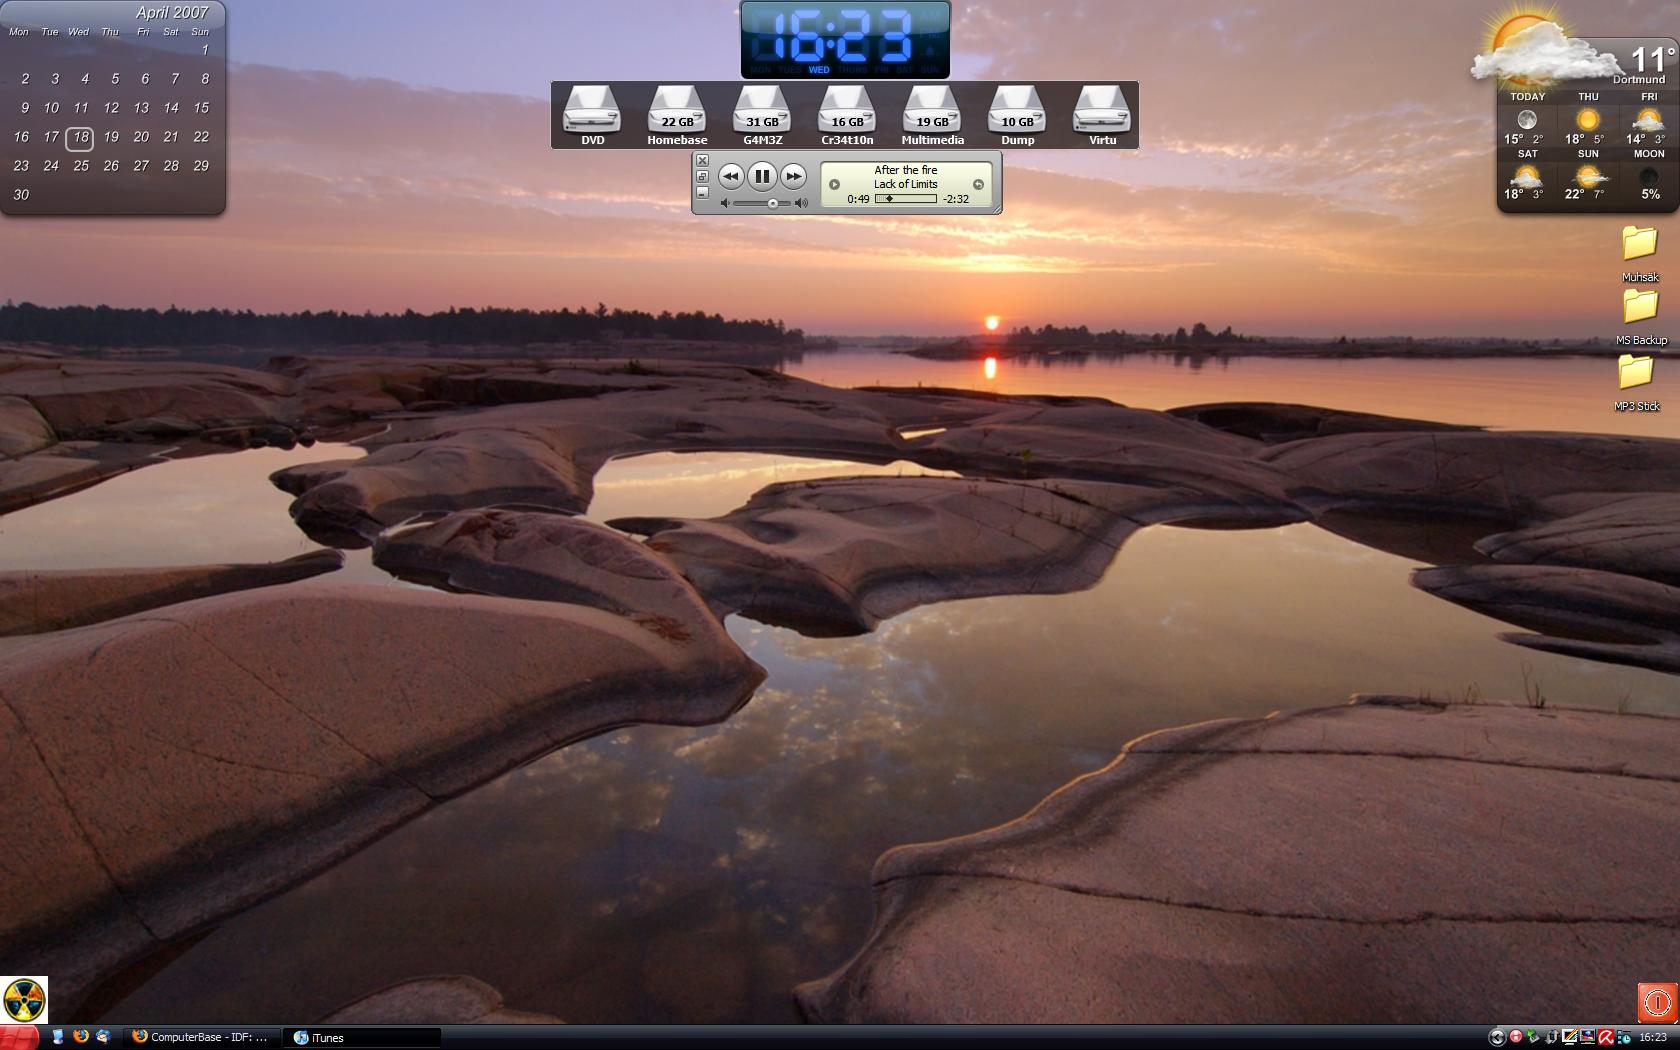Click the rainbow-striped monitor tray icon
Image resolution: width=1680 pixels, height=1050 pixels.
point(1570,1037)
